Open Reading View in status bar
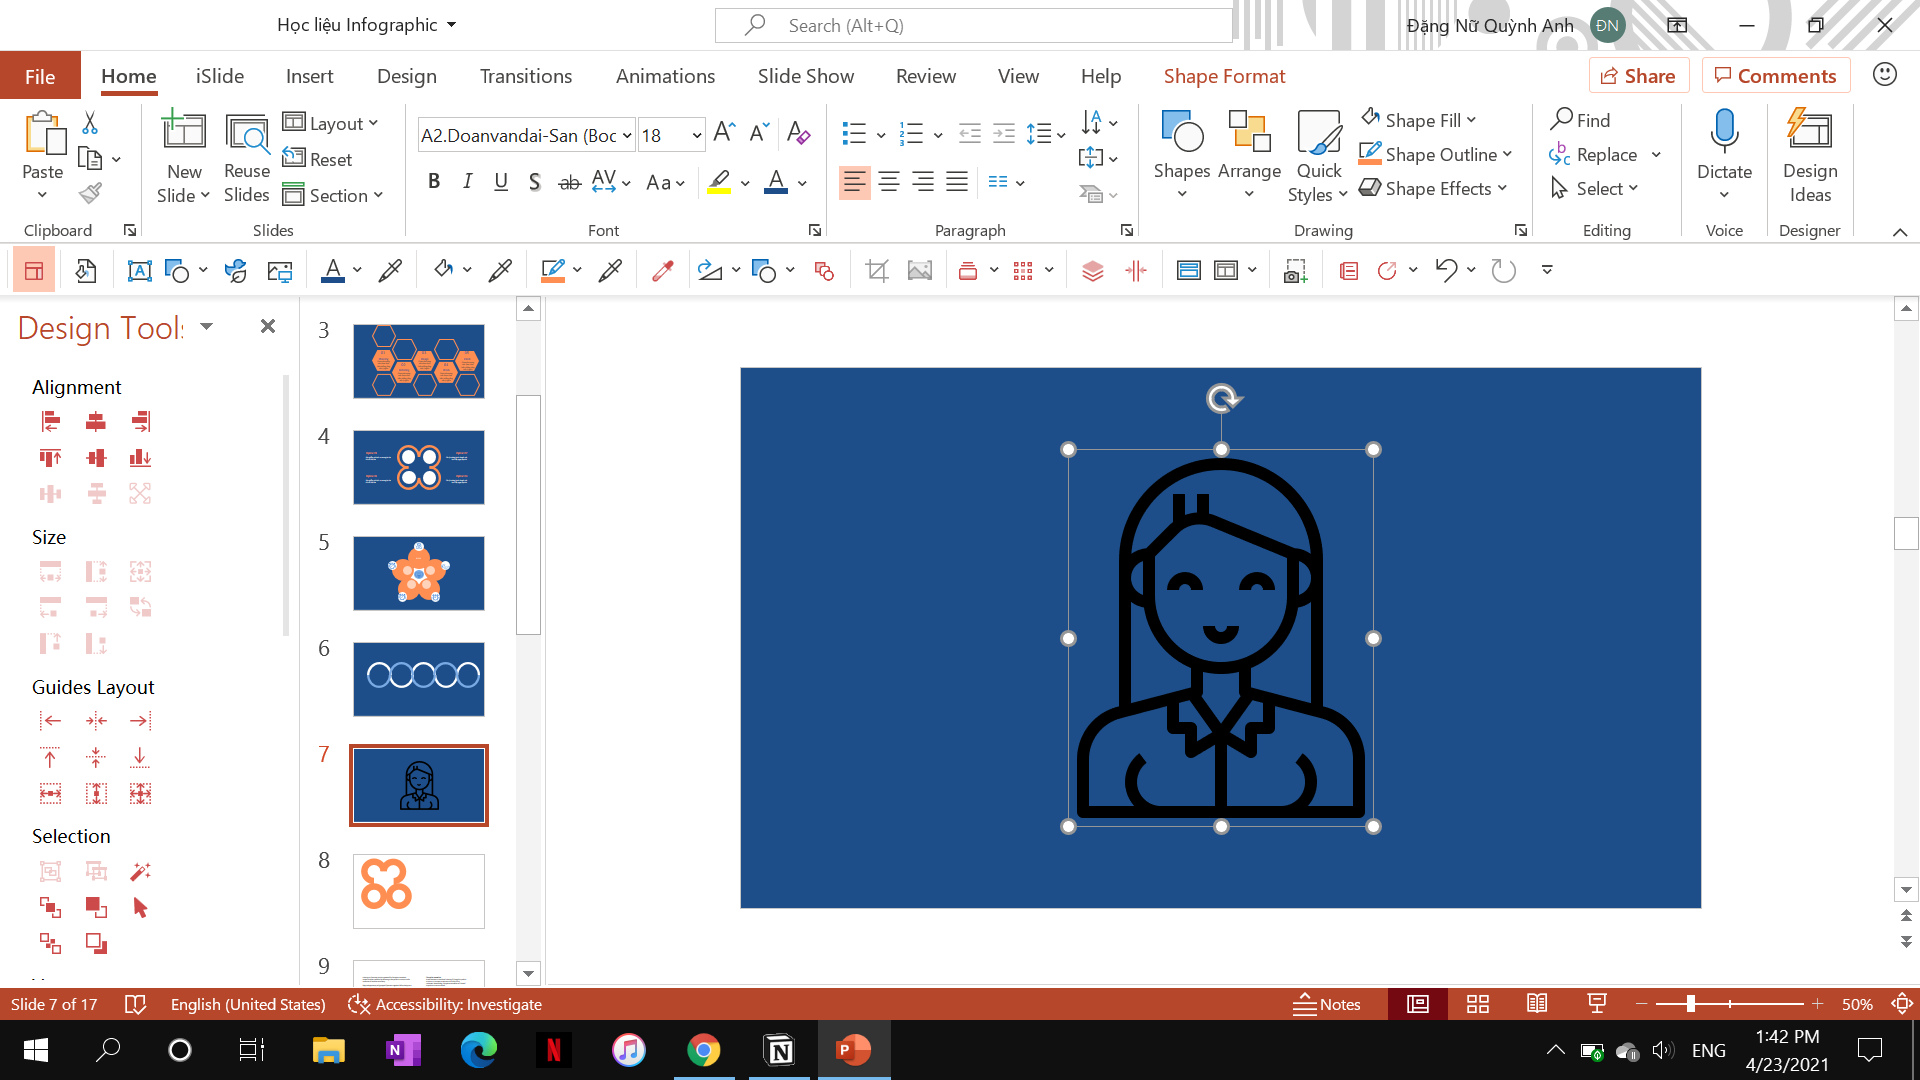Image resolution: width=1920 pixels, height=1080 pixels. point(1537,1004)
